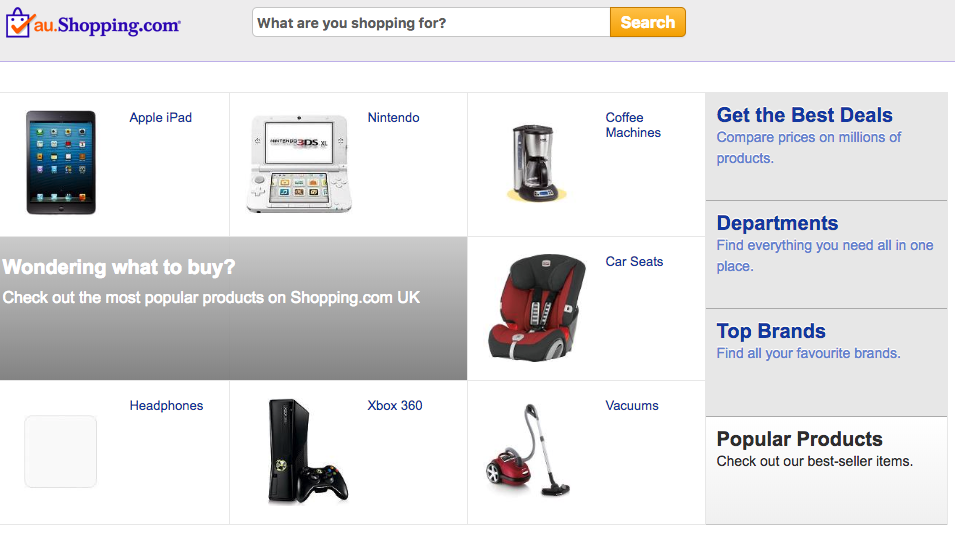Open the Apple iPad link
Image resolution: width=955 pixels, height=536 pixels.
click(x=160, y=118)
